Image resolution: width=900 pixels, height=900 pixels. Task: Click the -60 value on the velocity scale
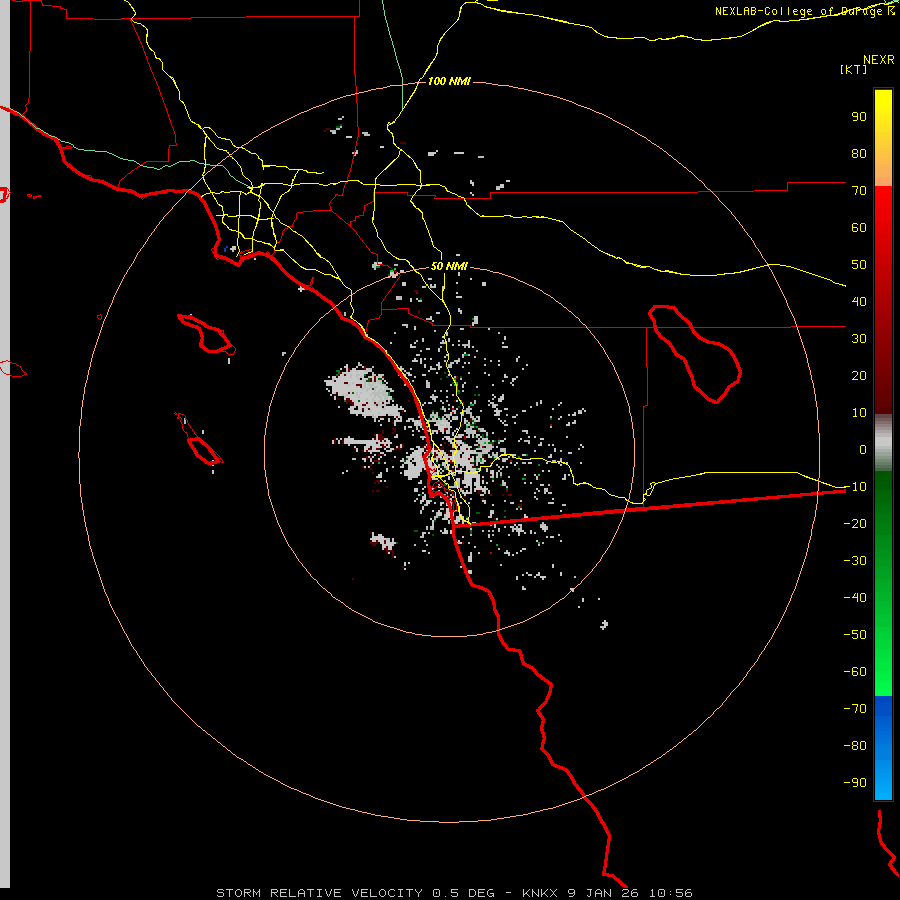[855, 672]
